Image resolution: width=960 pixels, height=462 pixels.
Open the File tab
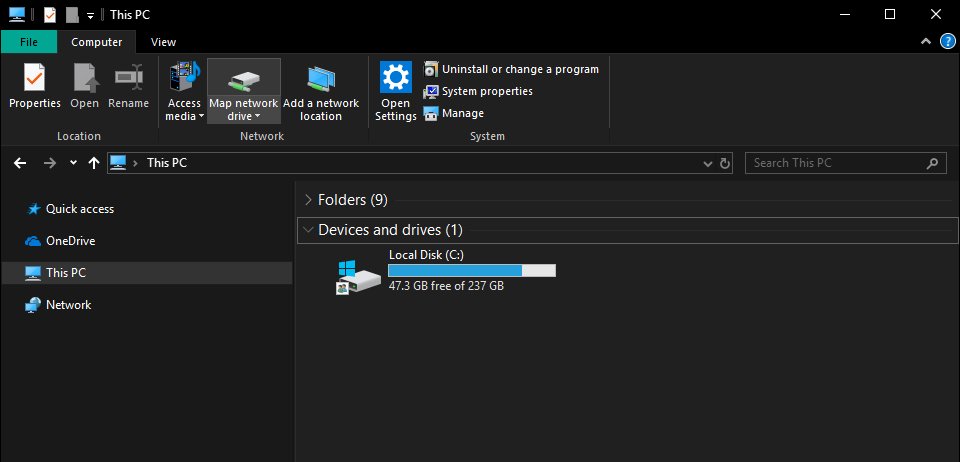pos(29,42)
